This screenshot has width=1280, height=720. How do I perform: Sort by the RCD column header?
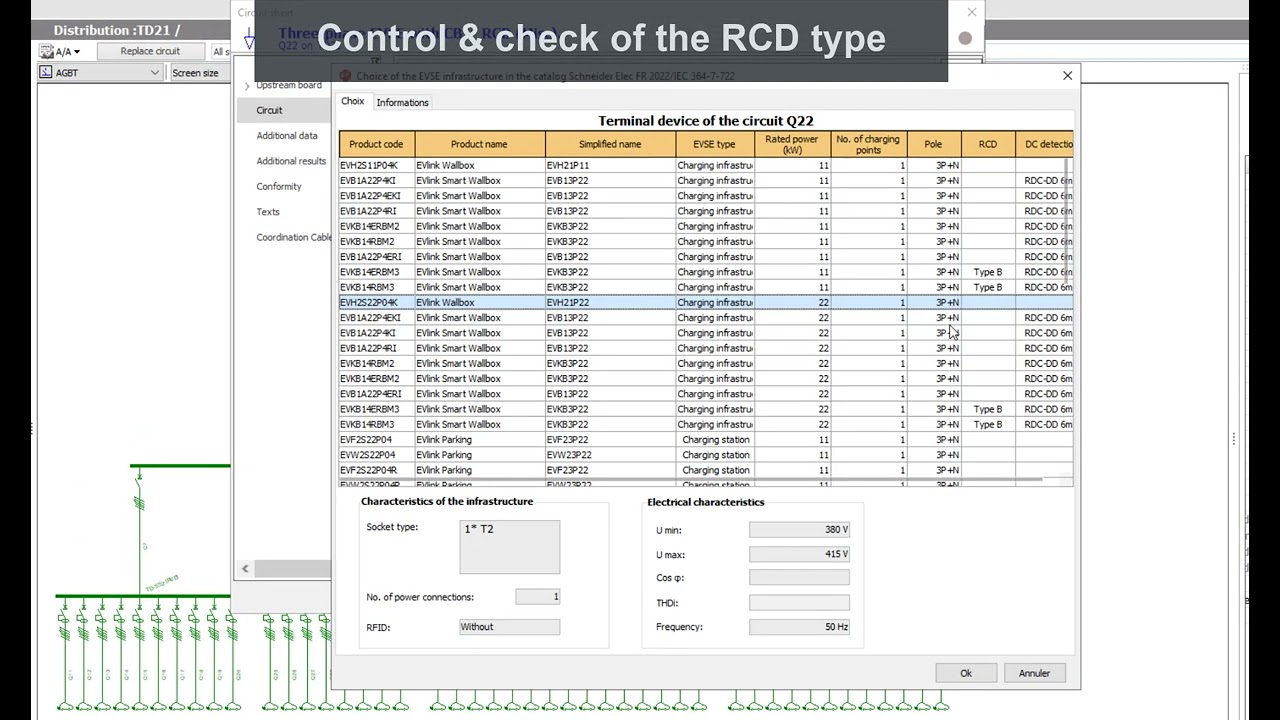[987, 144]
